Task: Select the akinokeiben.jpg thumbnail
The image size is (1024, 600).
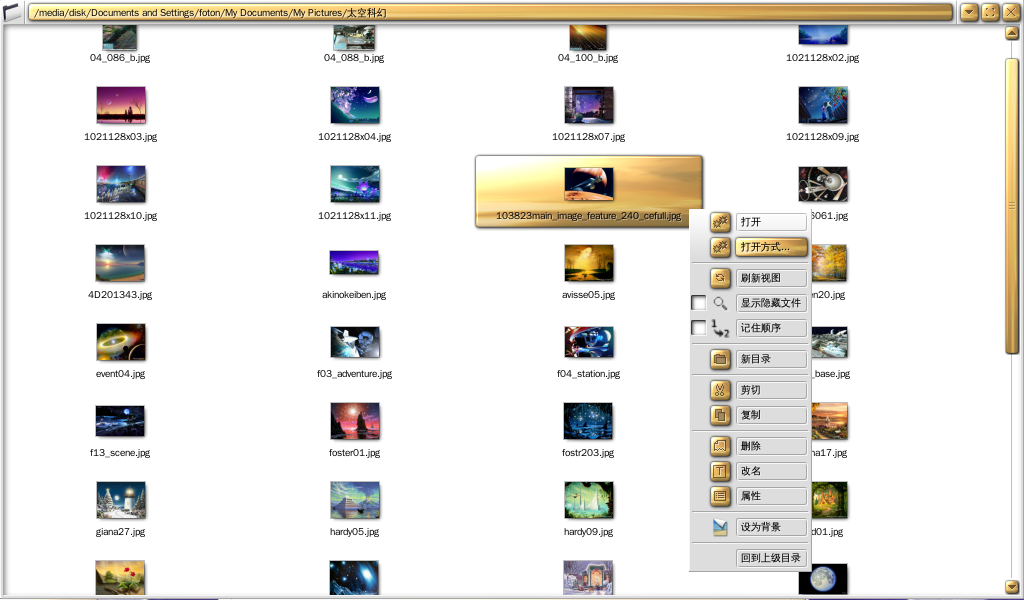Action: pyautogui.click(x=355, y=263)
